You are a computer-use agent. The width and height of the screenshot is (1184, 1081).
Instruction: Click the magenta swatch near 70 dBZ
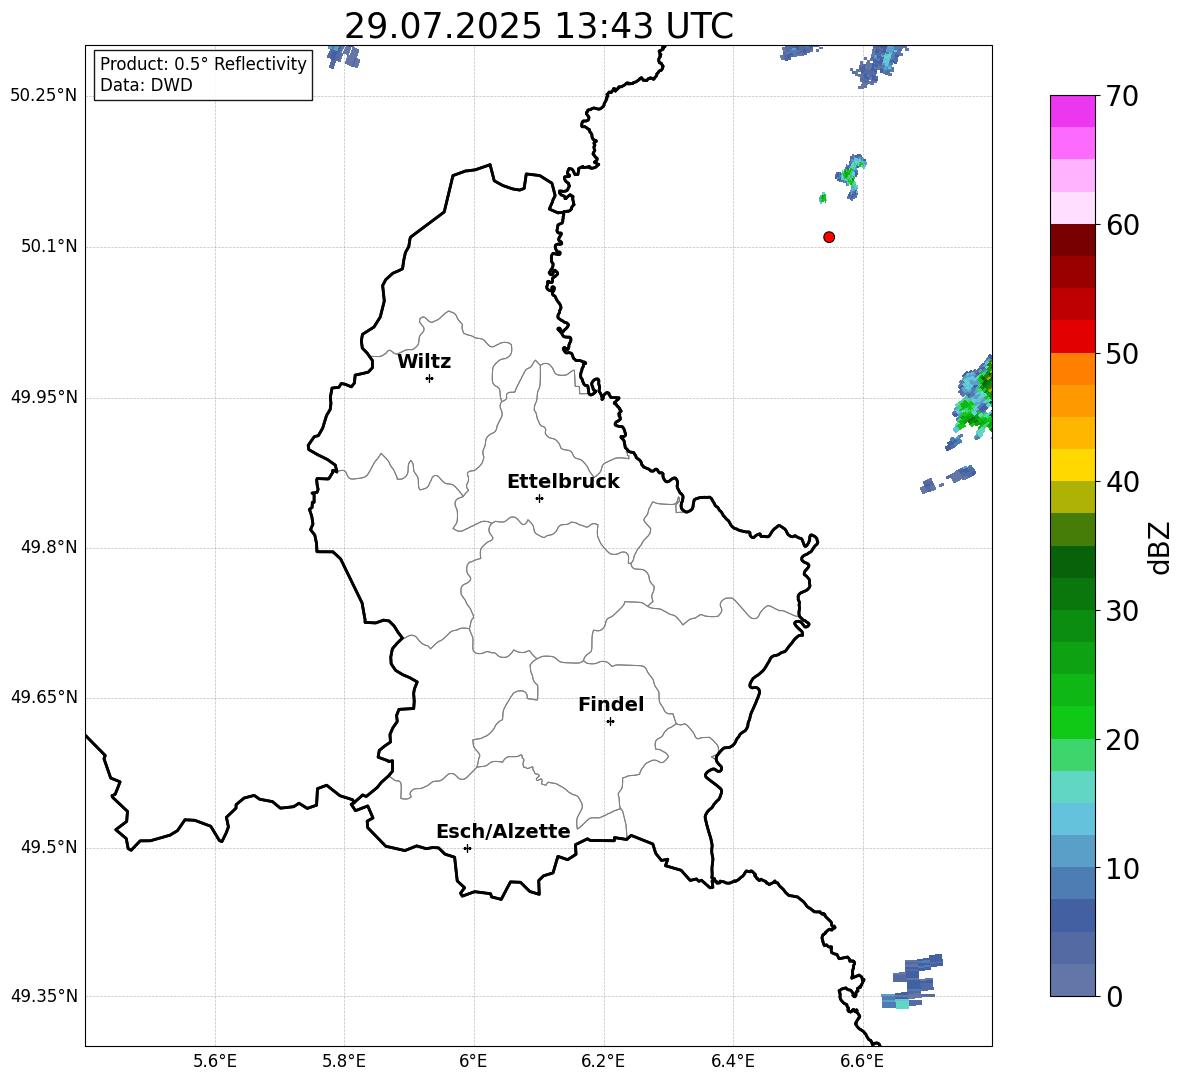point(1072,111)
